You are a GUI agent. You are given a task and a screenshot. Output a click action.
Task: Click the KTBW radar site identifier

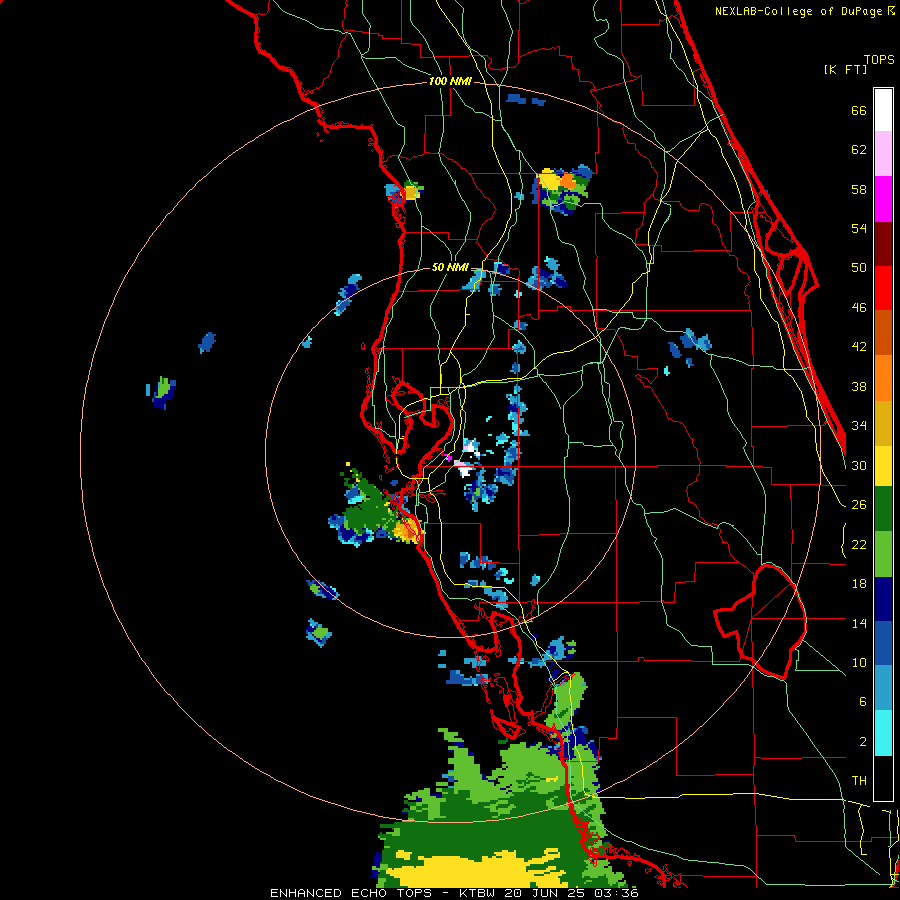coord(476,893)
